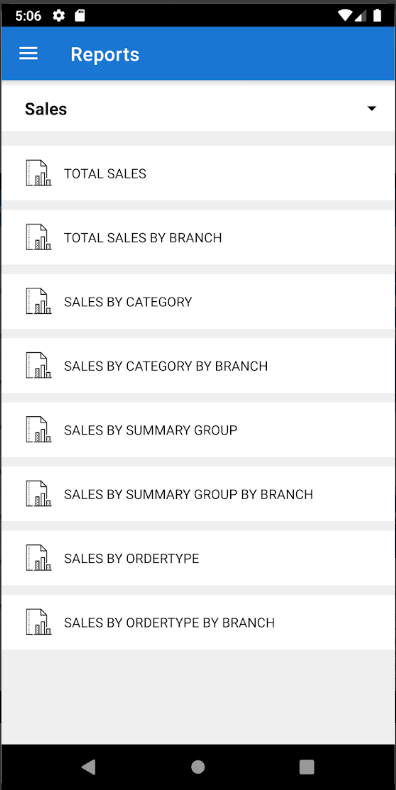Click the report icon next to SALES BY ORDERTYPE
This screenshot has width=396, height=790.
[x=38, y=558]
